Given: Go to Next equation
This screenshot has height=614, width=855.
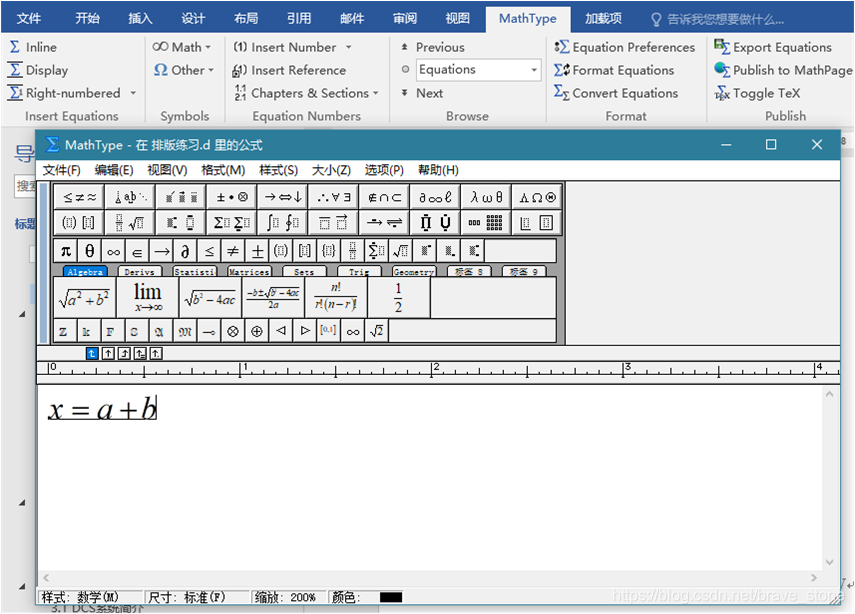Looking at the screenshot, I should pos(422,93).
